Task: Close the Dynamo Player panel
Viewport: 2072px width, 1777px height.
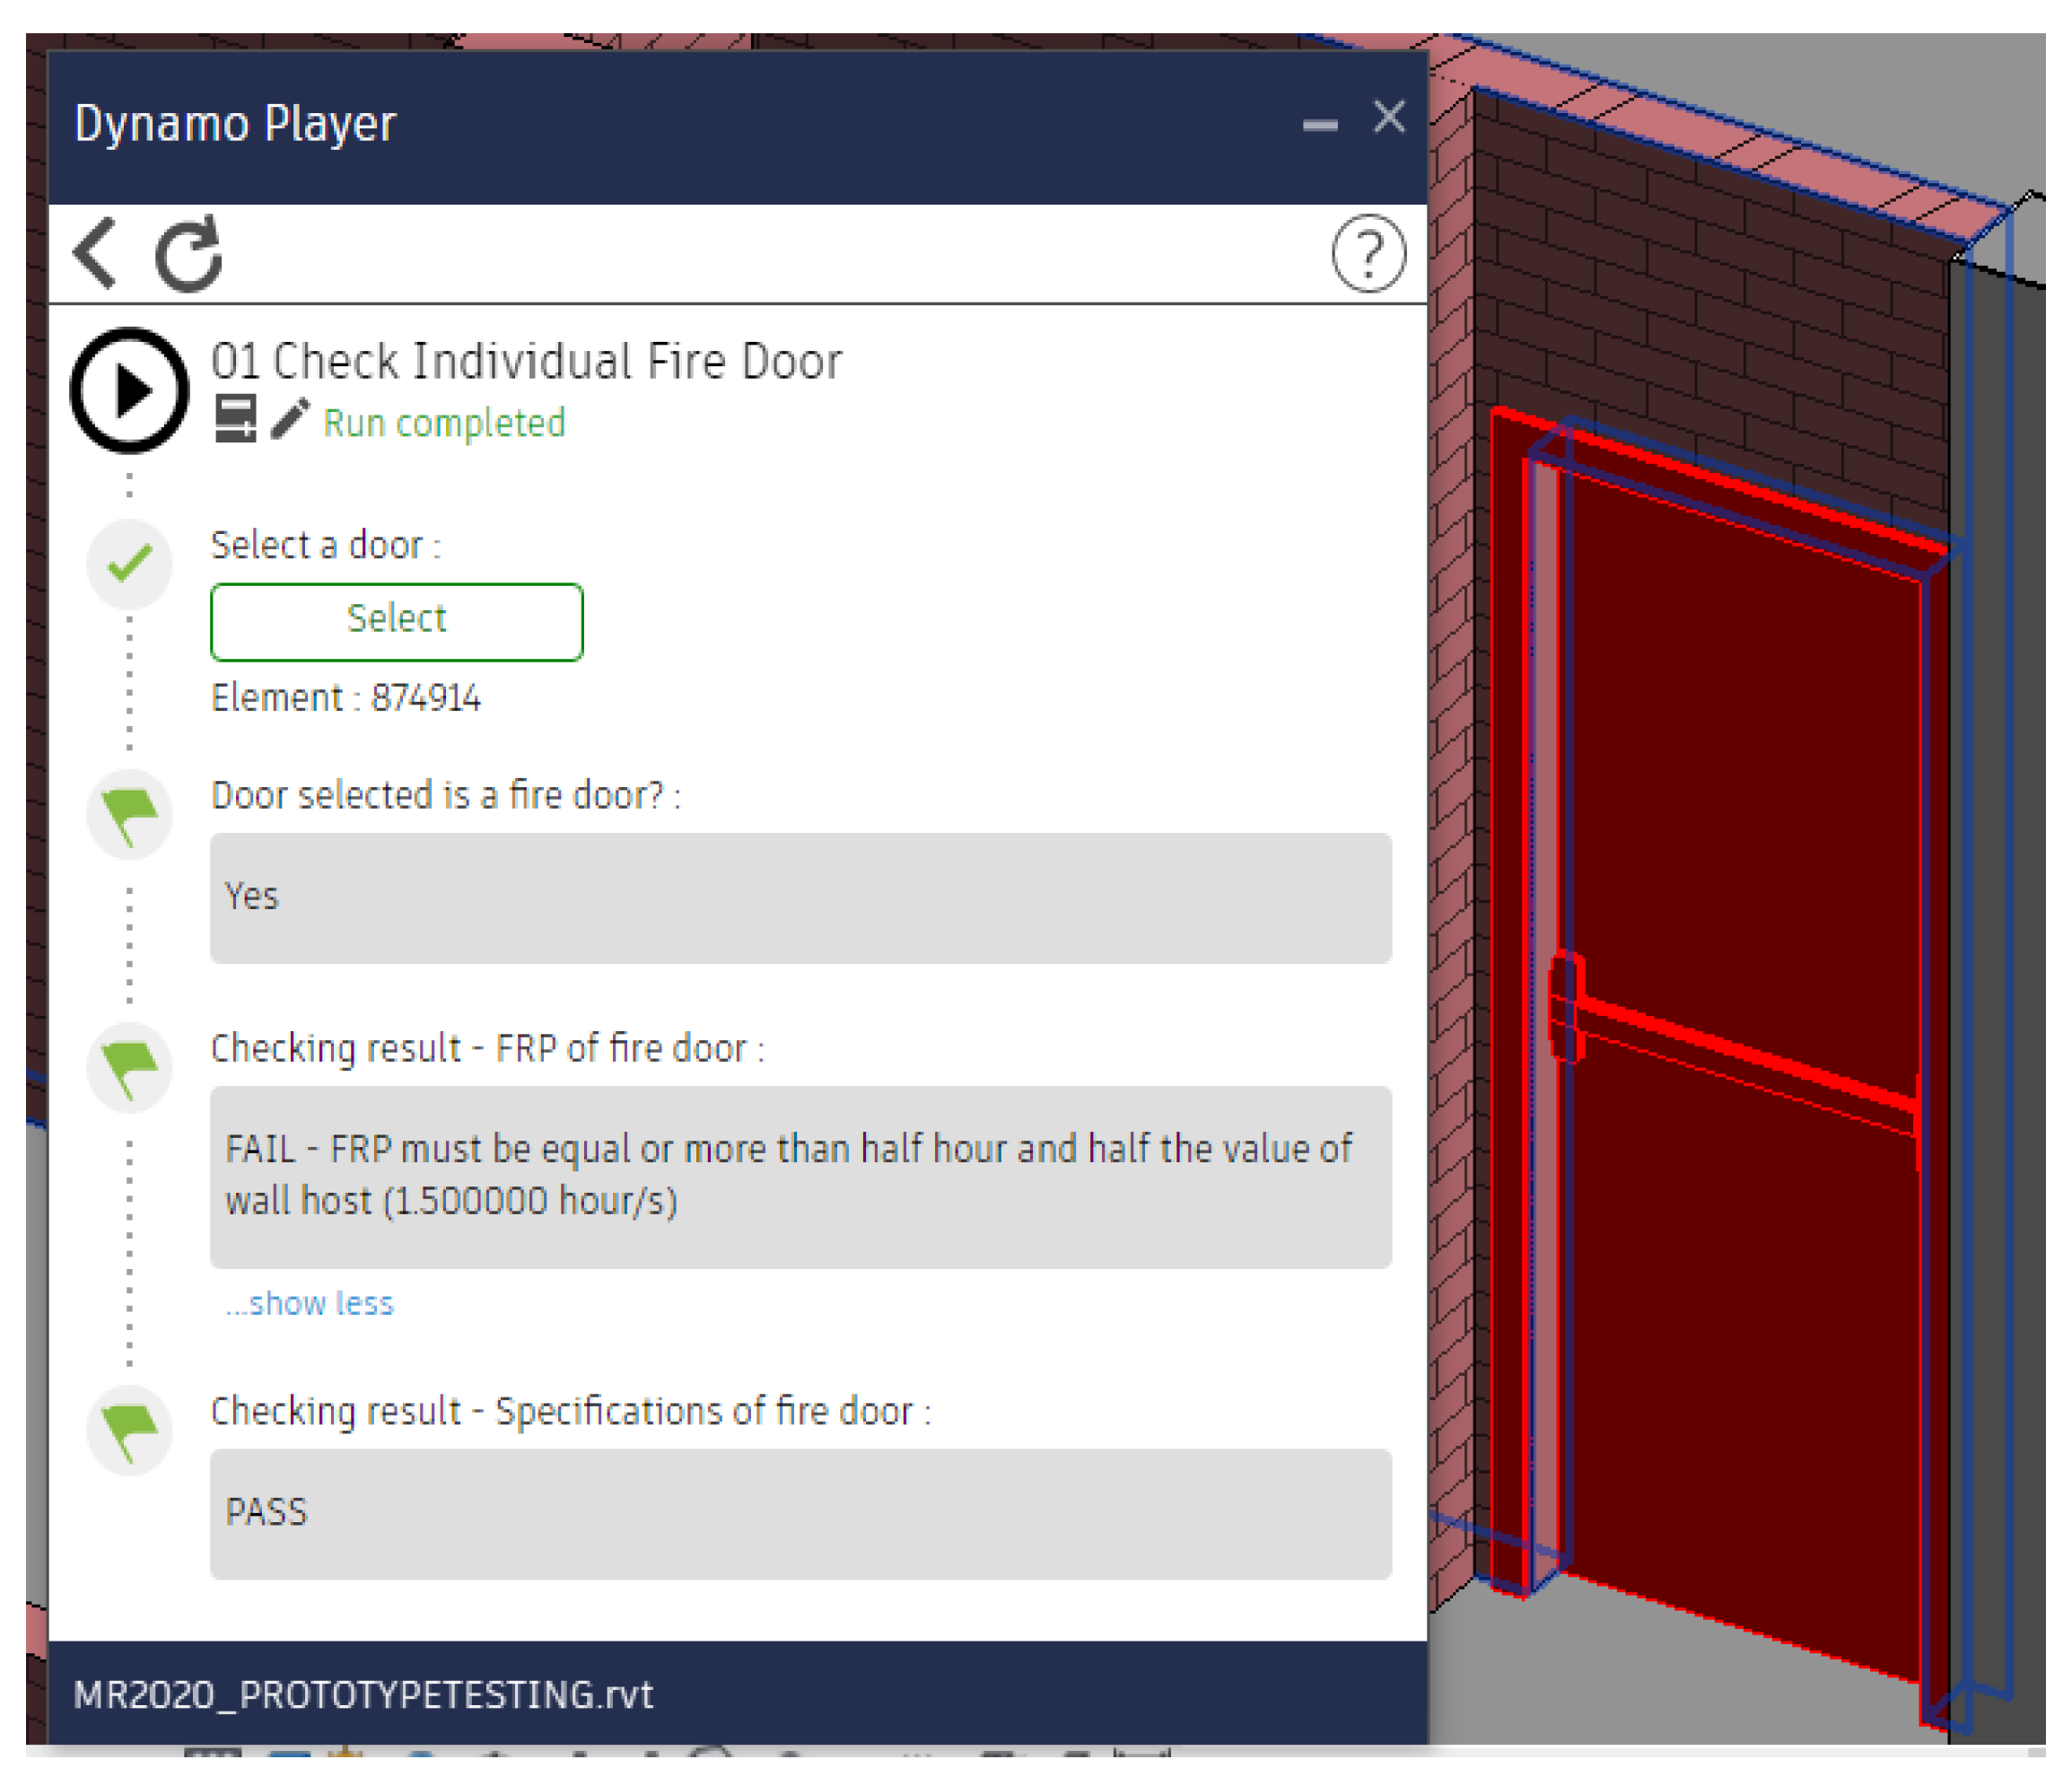Action: (x=1389, y=118)
